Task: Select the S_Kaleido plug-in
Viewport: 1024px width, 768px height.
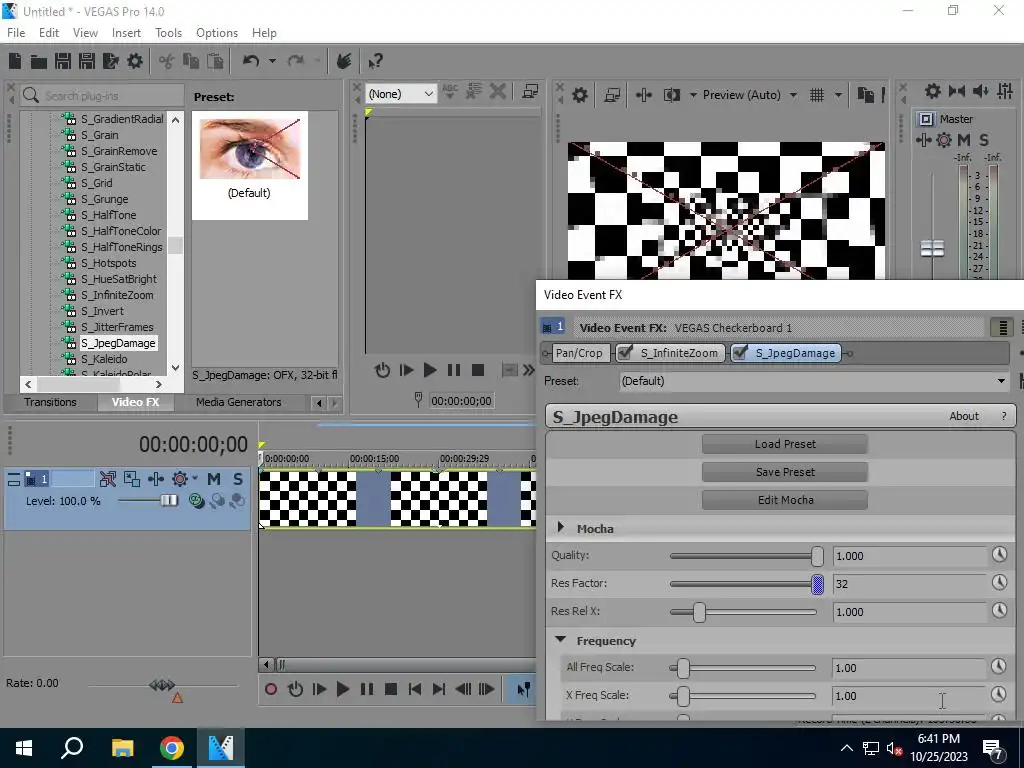Action: [x=104, y=359]
